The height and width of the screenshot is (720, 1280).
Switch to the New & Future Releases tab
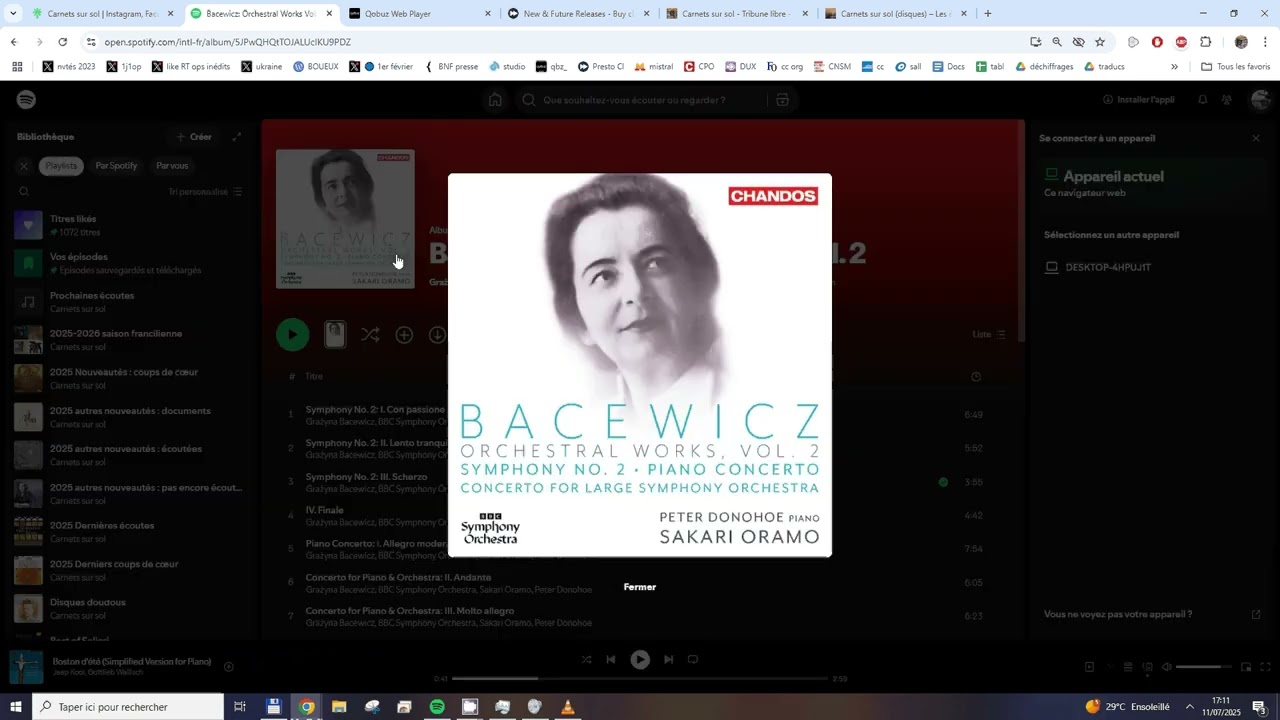[578, 14]
